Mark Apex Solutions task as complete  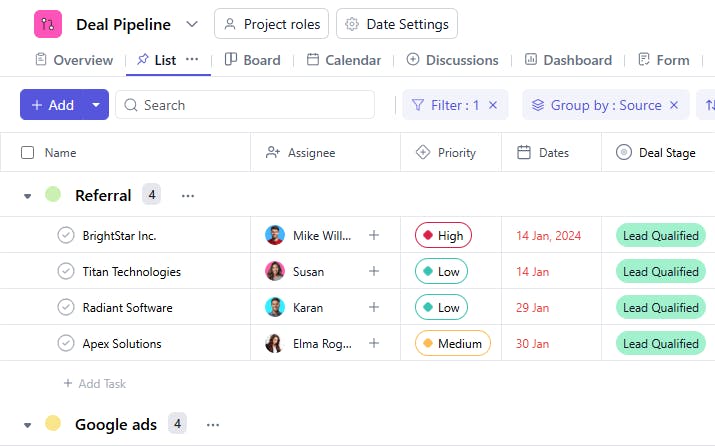66,343
